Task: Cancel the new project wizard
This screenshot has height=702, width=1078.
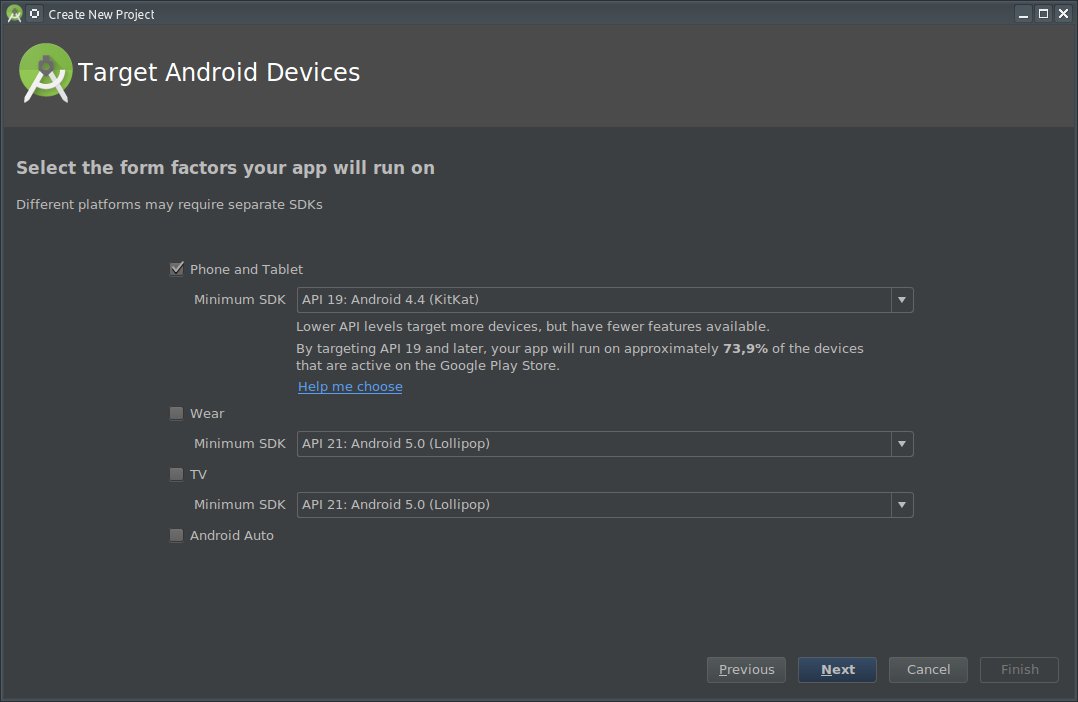Action: [x=928, y=670]
